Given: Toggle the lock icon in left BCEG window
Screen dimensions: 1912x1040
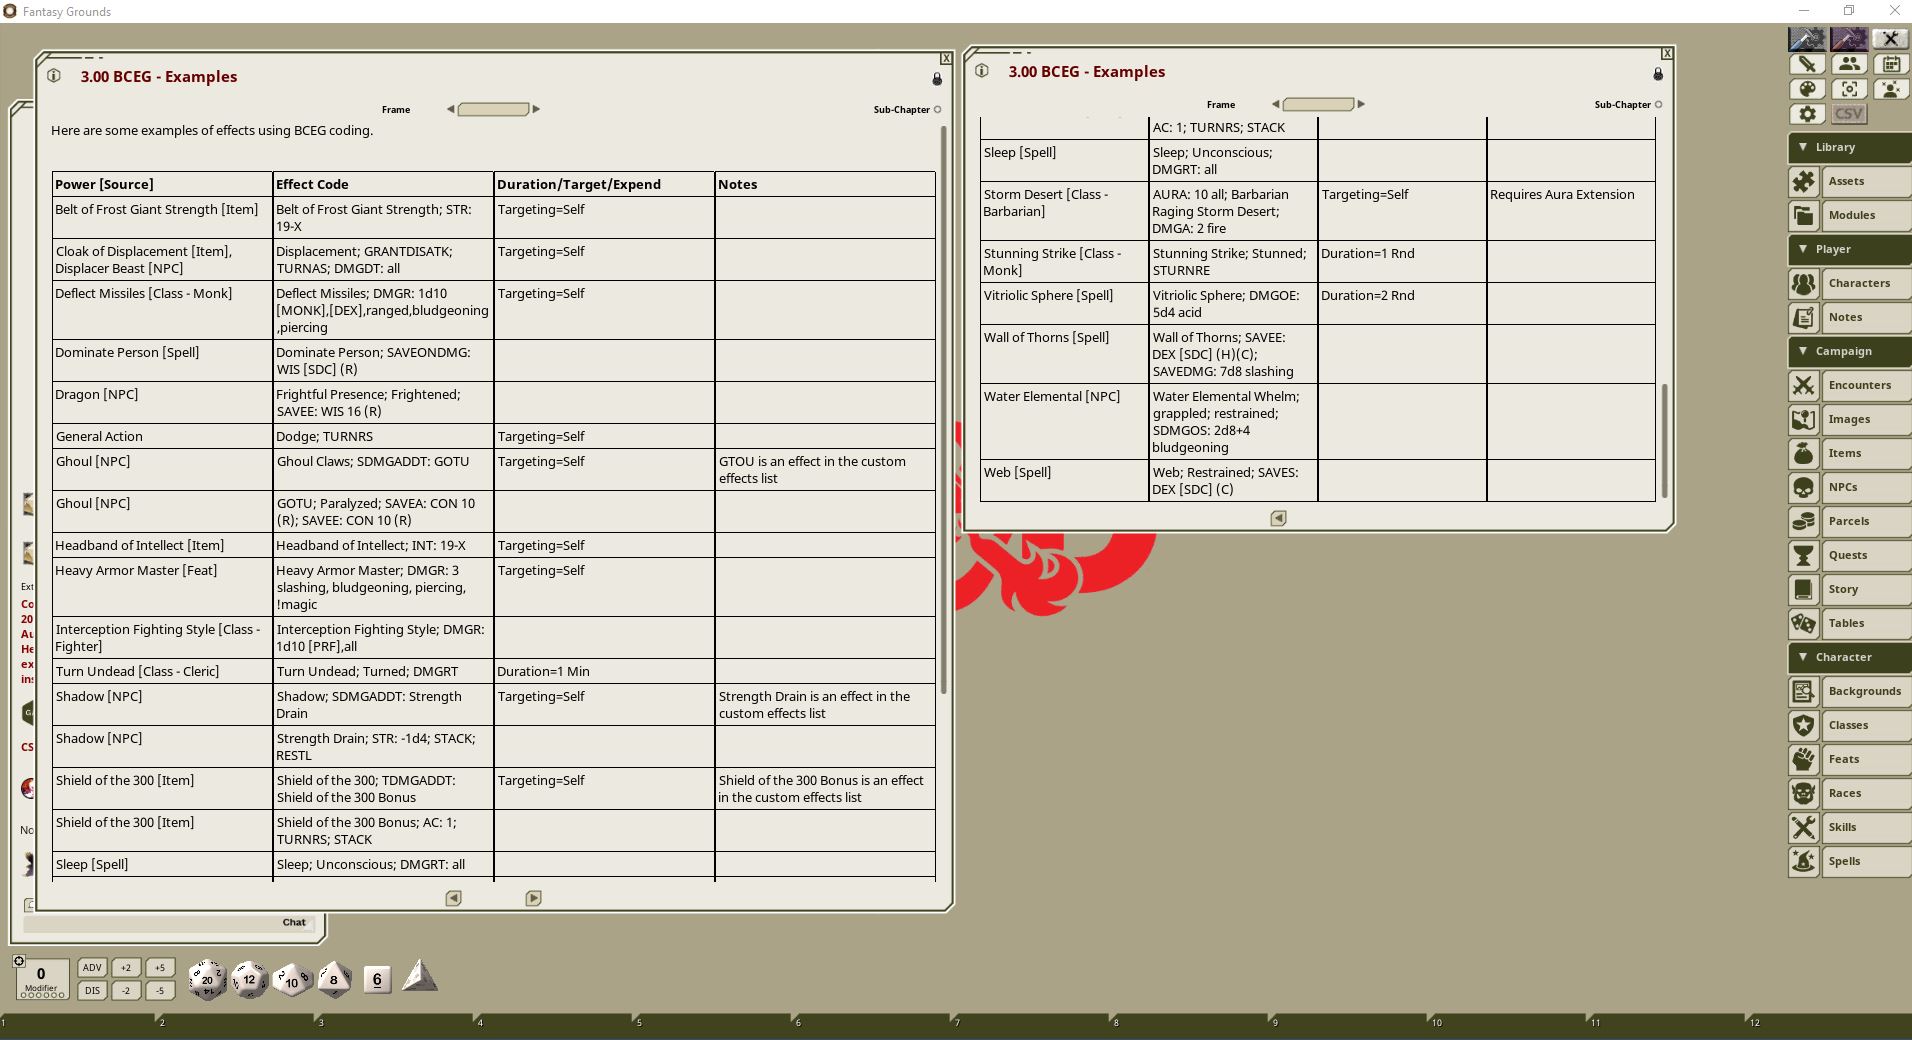Looking at the screenshot, I should pyautogui.click(x=937, y=78).
